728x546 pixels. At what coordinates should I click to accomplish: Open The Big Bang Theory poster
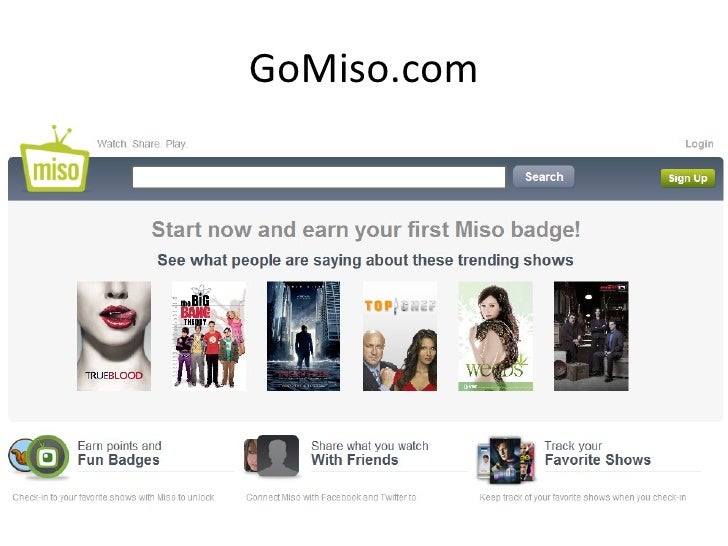coord(209,336)
